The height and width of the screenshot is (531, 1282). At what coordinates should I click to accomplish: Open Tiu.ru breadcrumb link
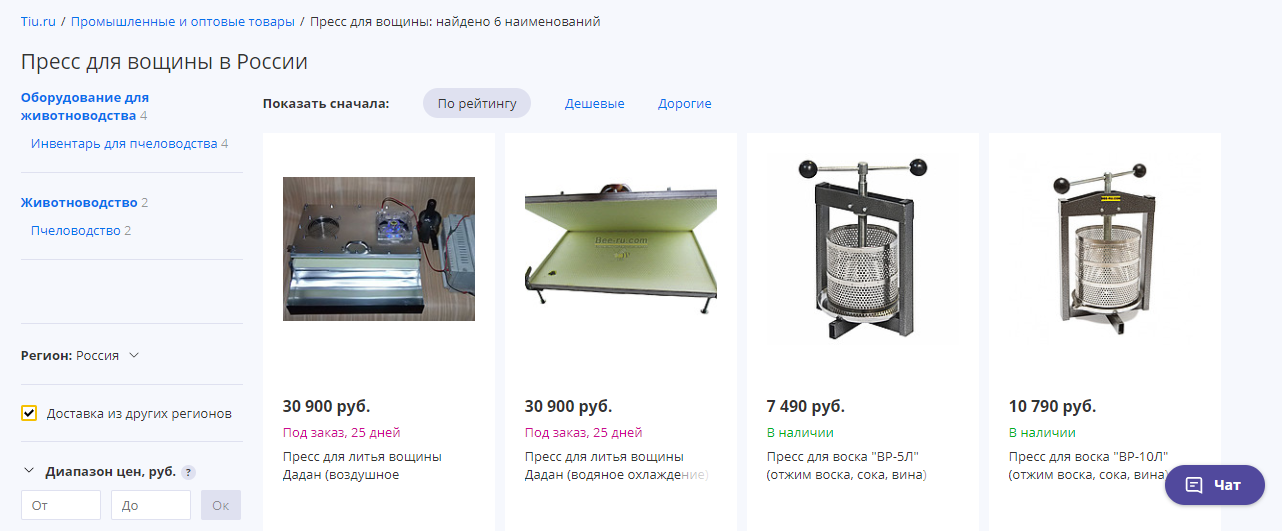click(x=38, y=21)
